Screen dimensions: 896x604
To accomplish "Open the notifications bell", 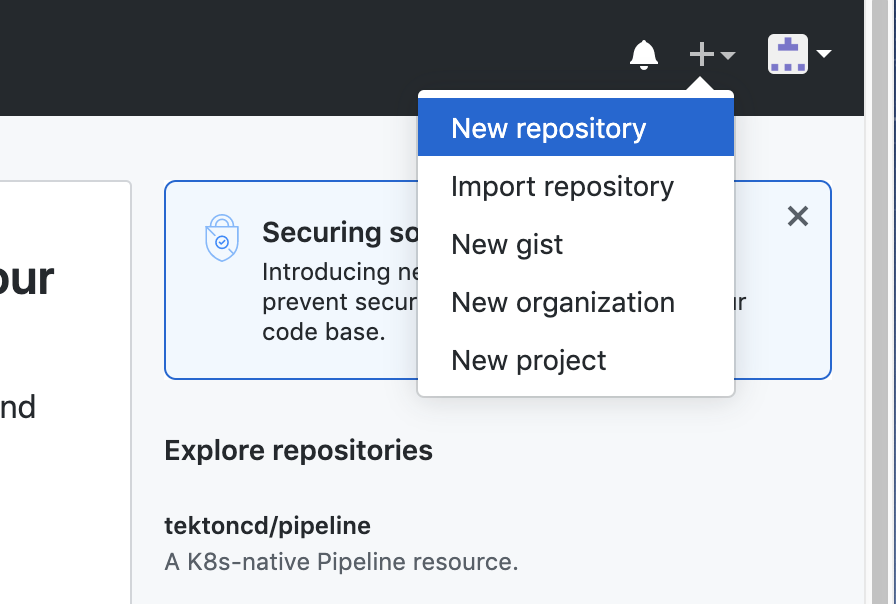I will pyautogui.click(x=643, y=55).
